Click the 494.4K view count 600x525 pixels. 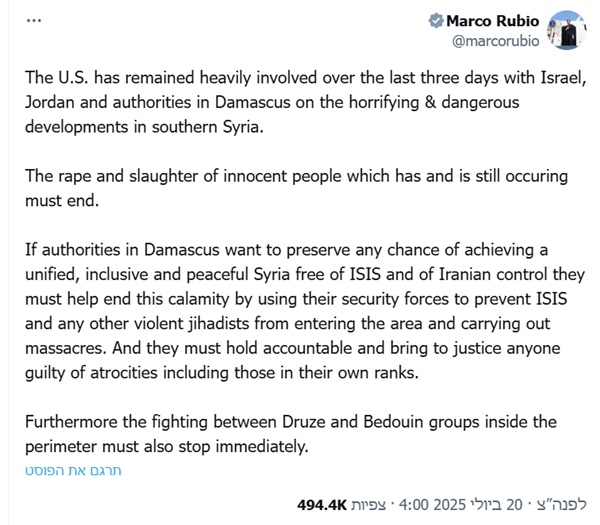point(322,505)
